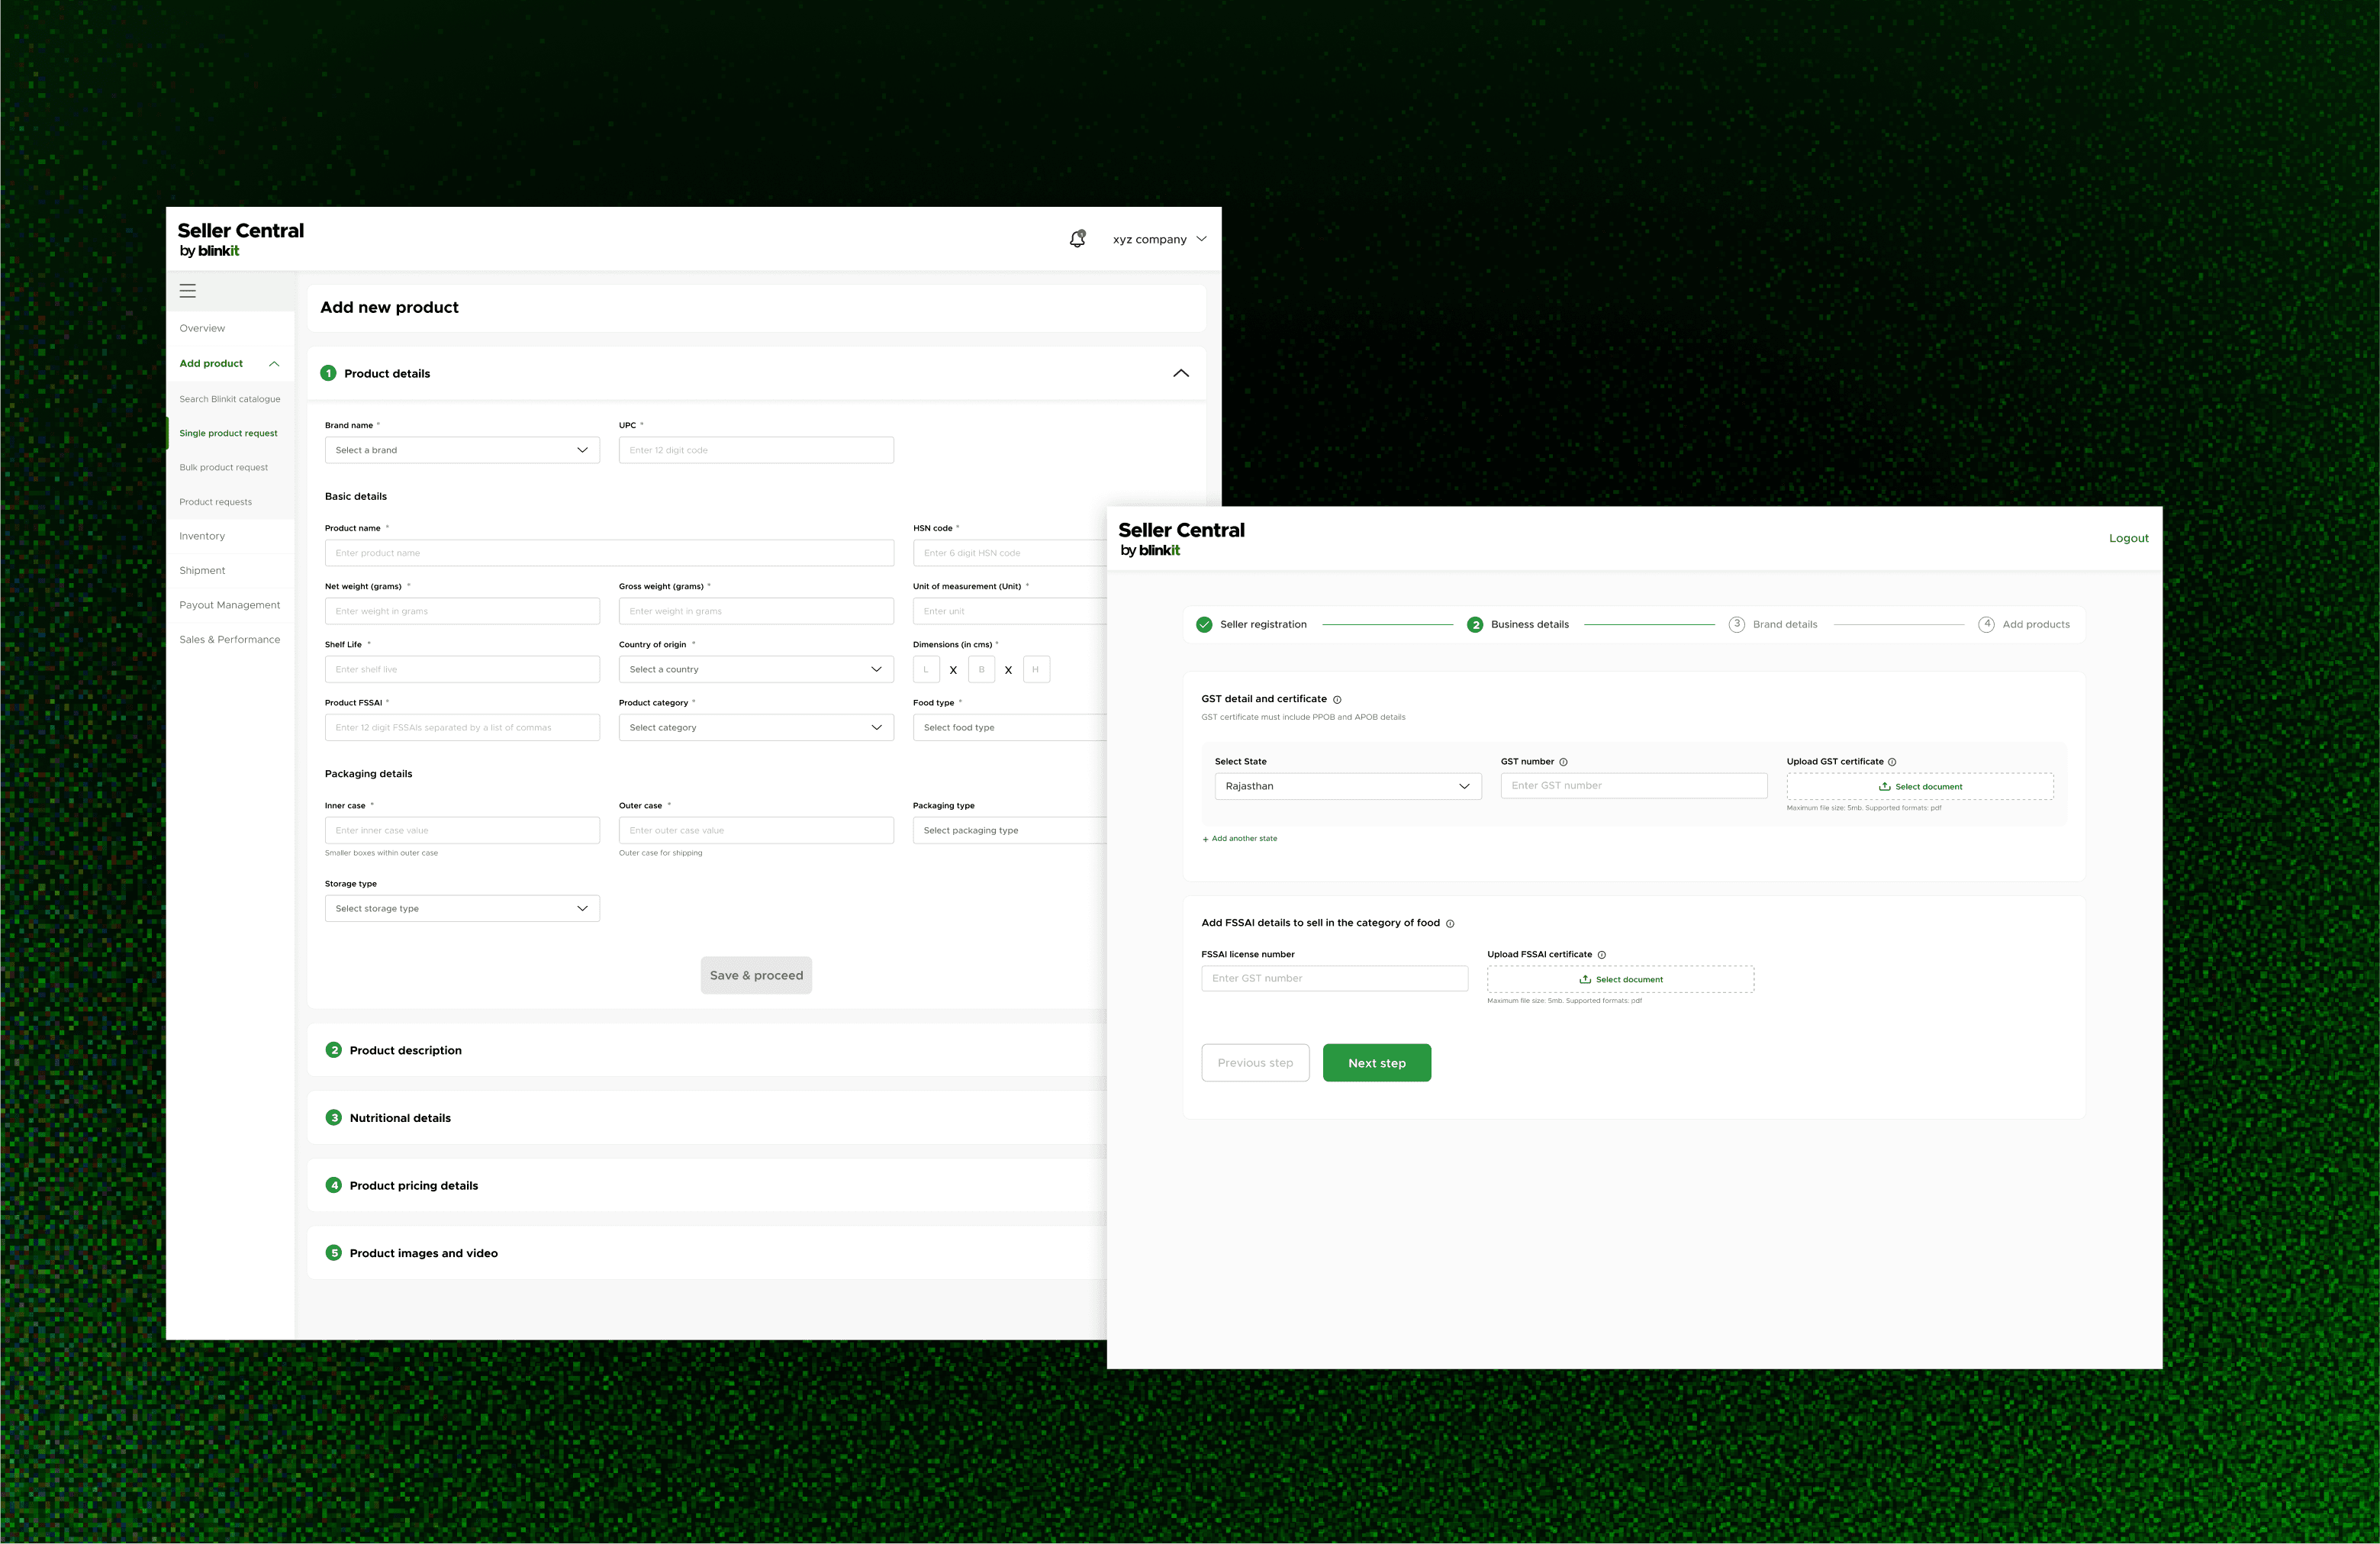Click info icon next to GST detail heading
This screenshot has width=2380, height=1544.
[1337, 700]
